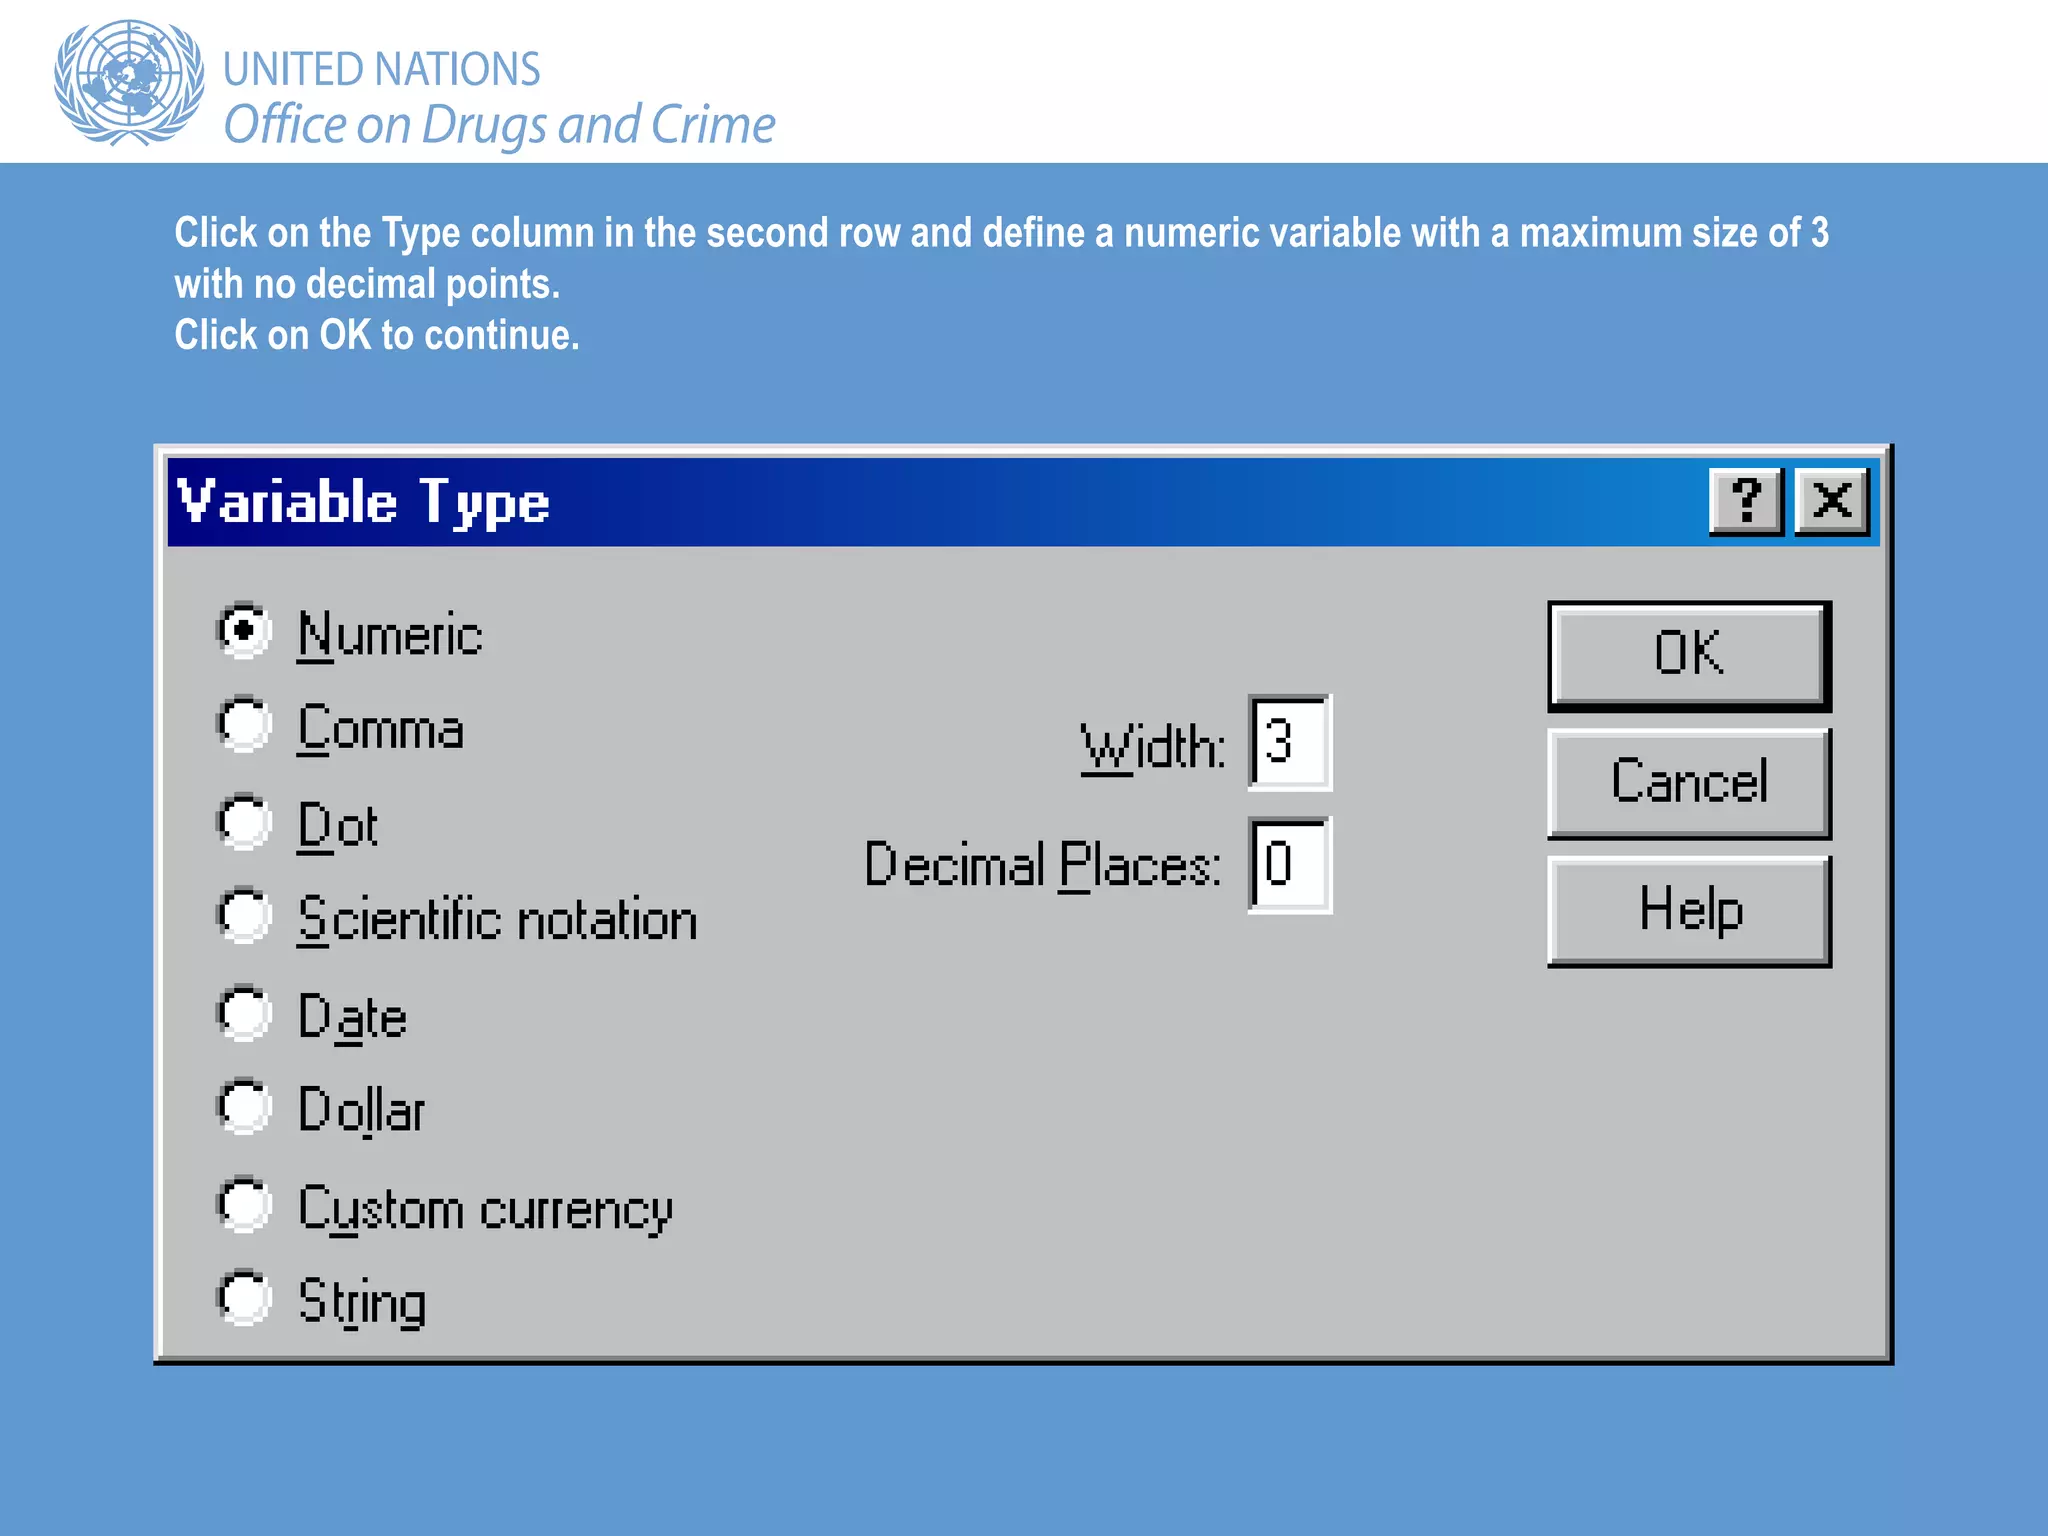Select the Numeric radio button

coord(244,631)
